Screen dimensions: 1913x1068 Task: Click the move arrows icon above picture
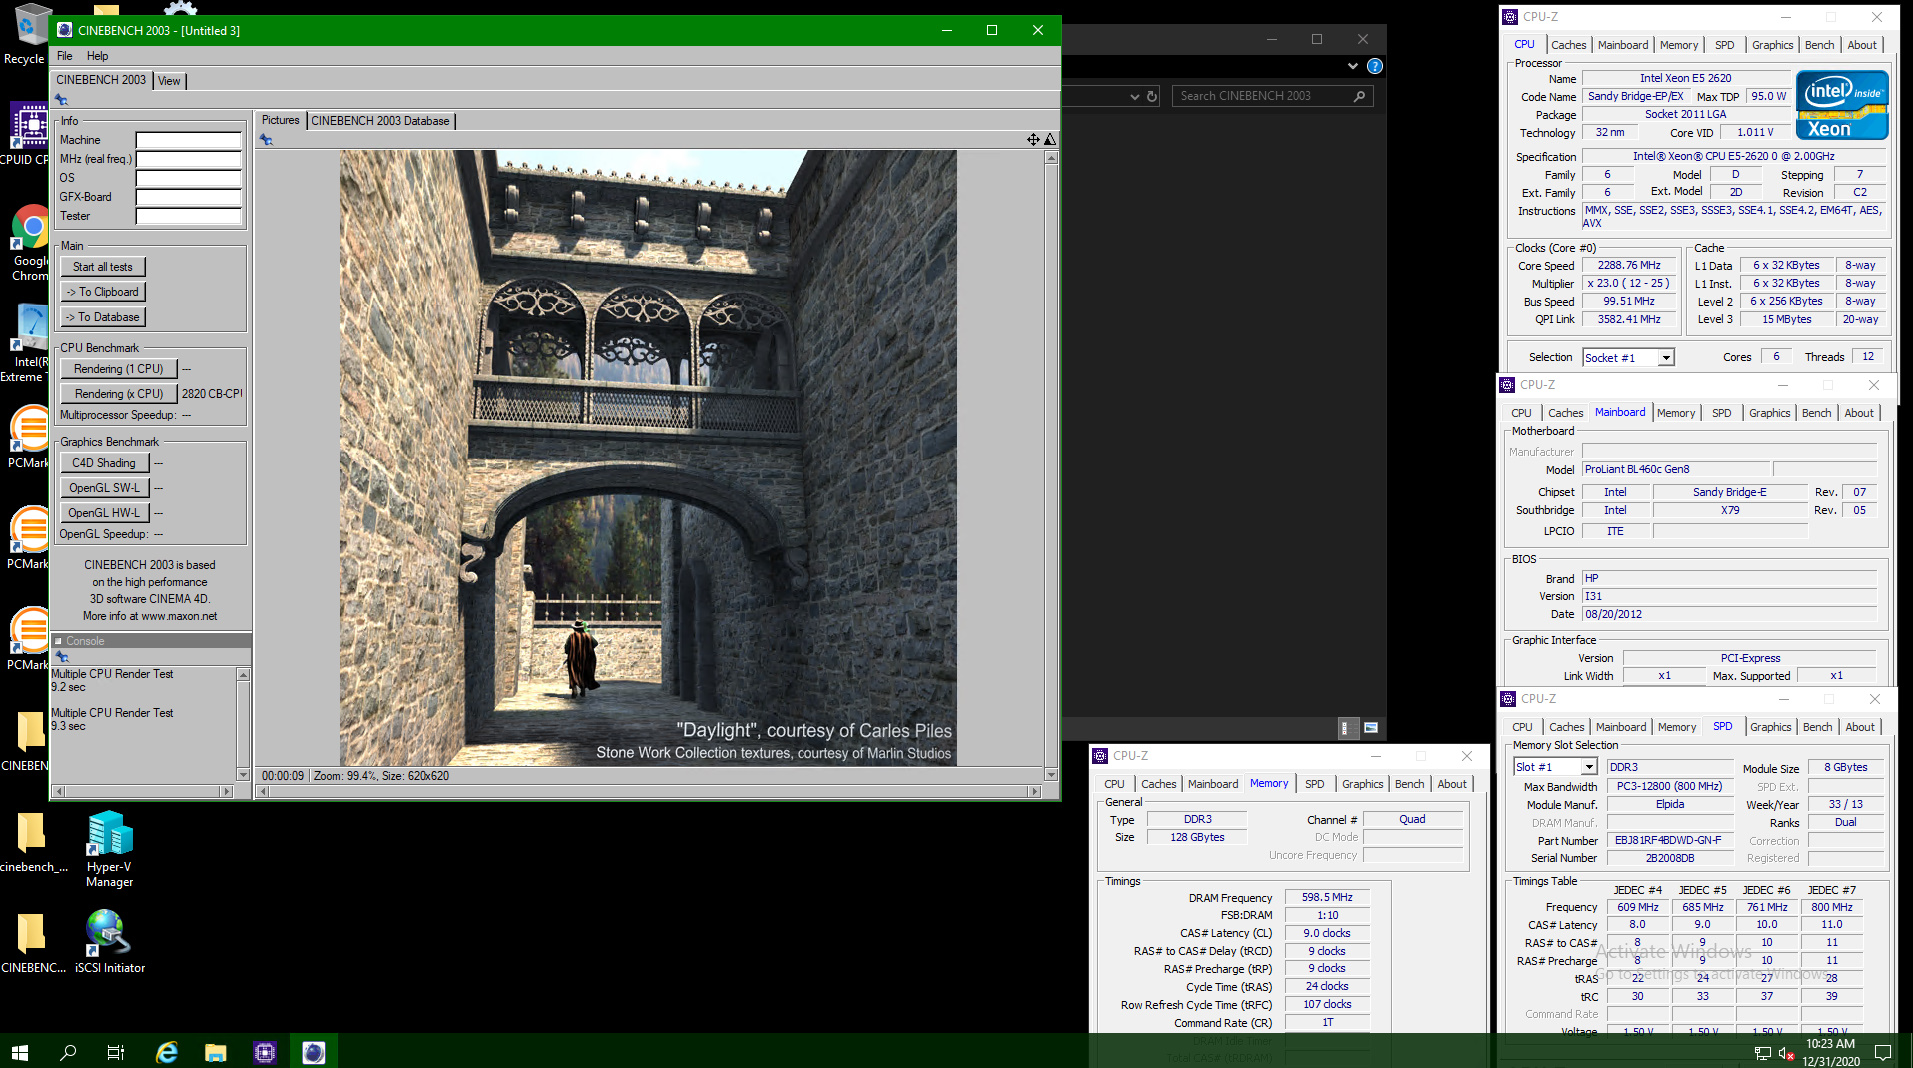(x=1033, y=139)
